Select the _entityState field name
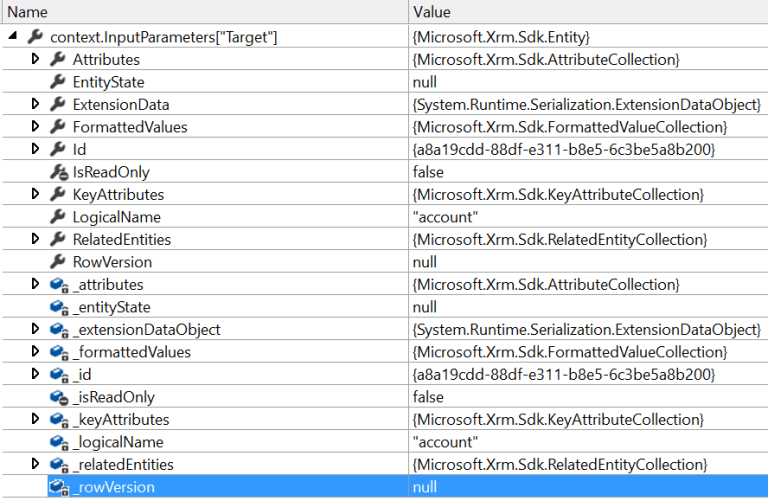This screenshot has width=768, height=501. tap(112, 307)
